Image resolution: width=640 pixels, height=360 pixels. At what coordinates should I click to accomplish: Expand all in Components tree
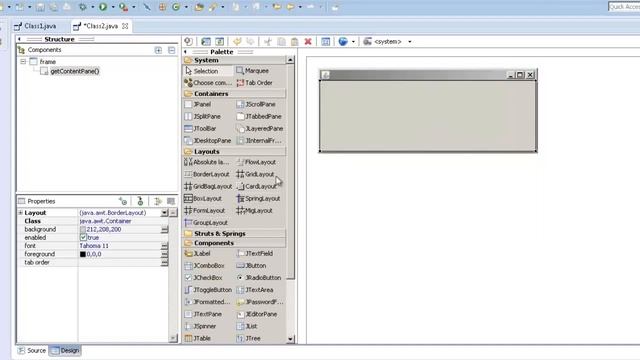(x=158, y=50)
